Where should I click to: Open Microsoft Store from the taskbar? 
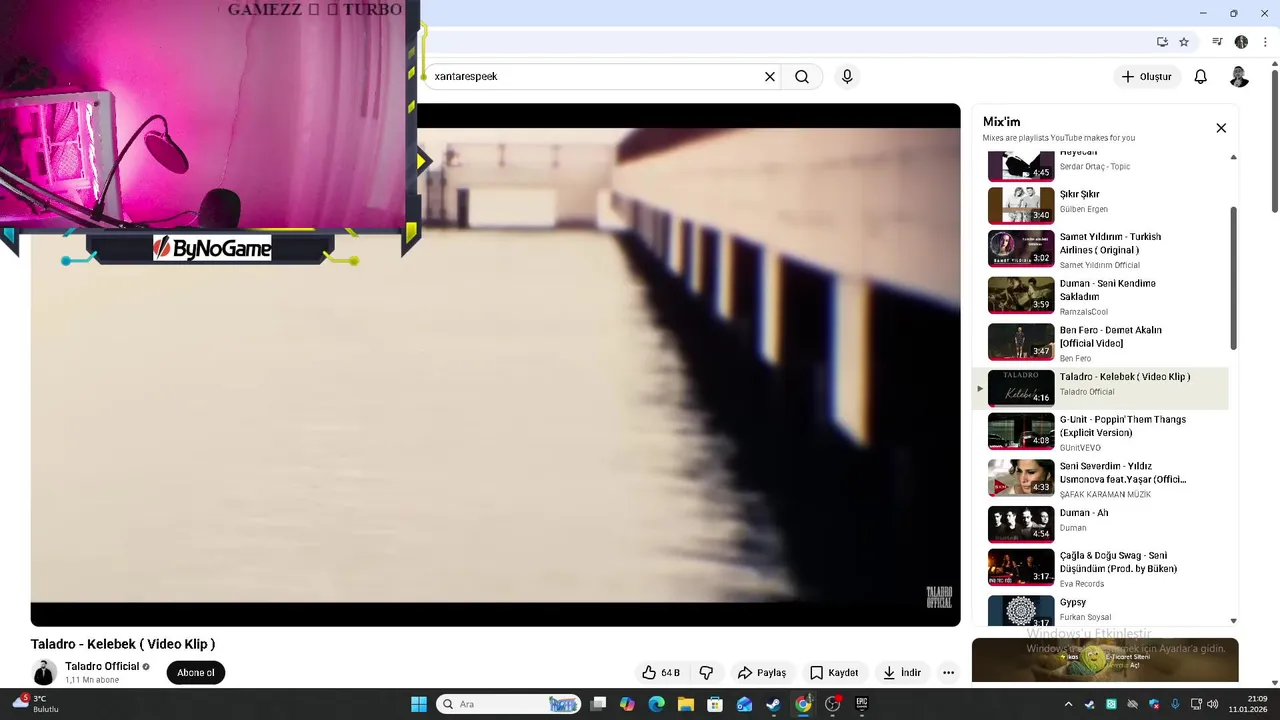coord(715,704)
